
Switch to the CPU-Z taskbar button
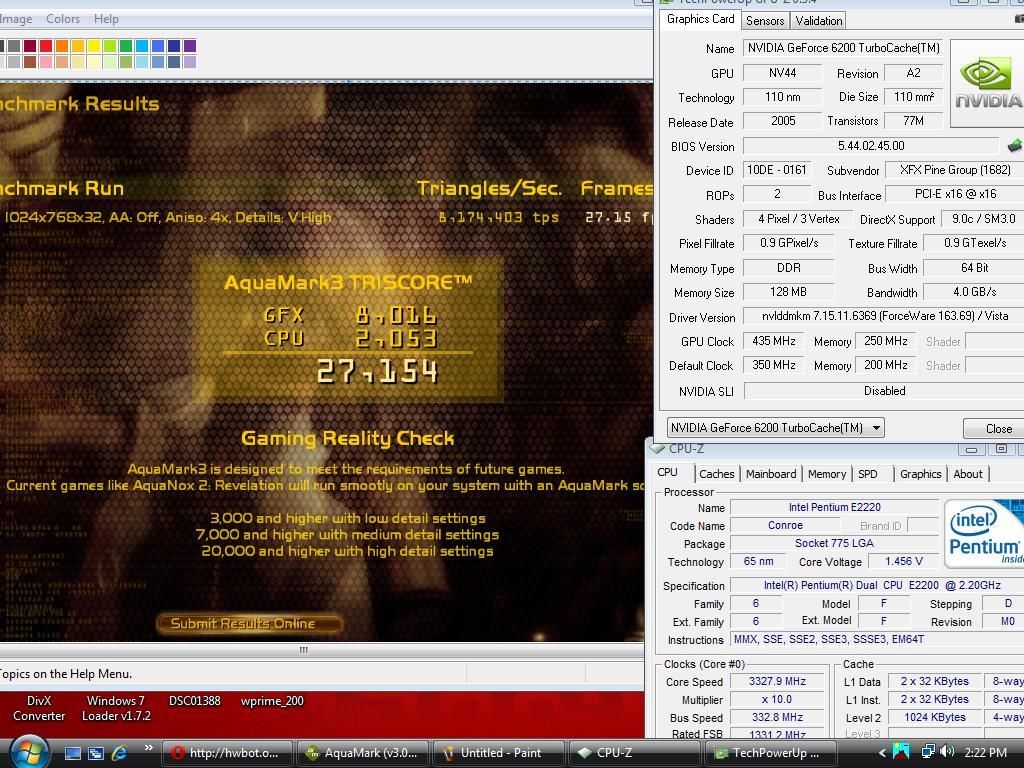click(634, 753)
